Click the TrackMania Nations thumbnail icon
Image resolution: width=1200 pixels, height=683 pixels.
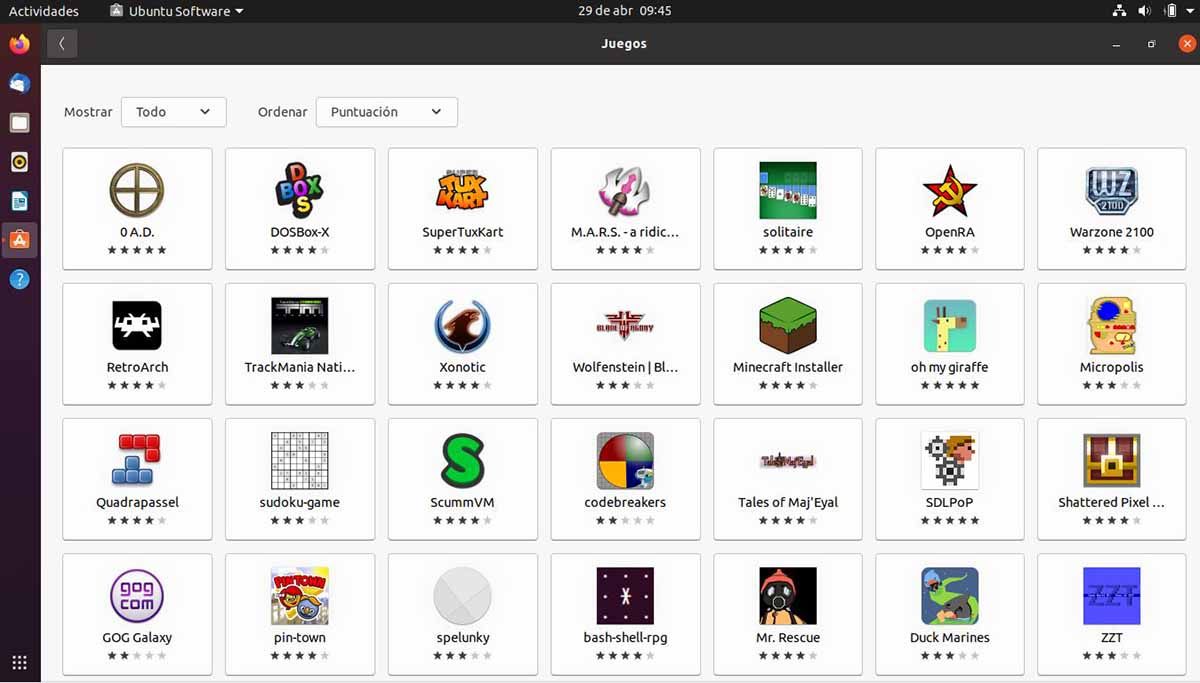click(x=300, y=325)
